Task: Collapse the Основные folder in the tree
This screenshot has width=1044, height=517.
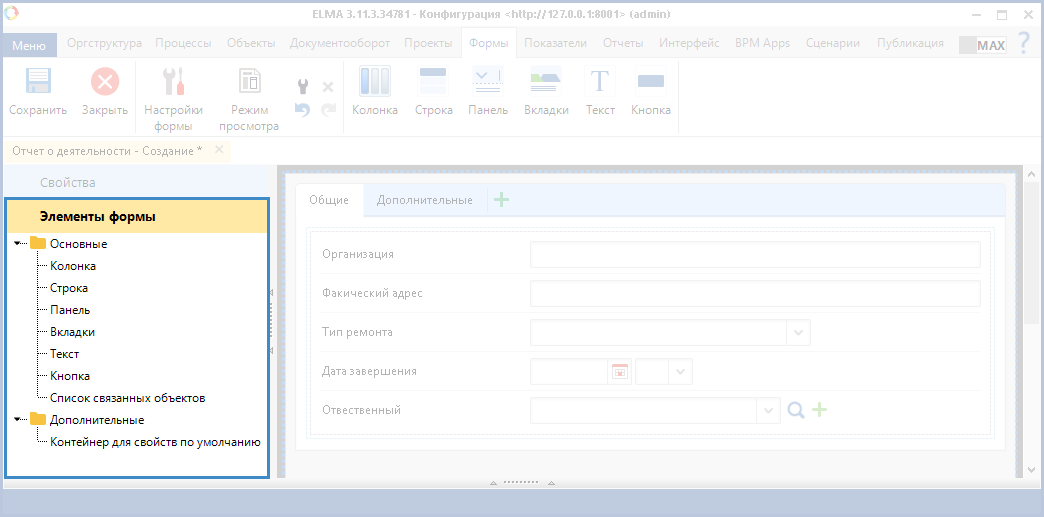Action: 19,244
